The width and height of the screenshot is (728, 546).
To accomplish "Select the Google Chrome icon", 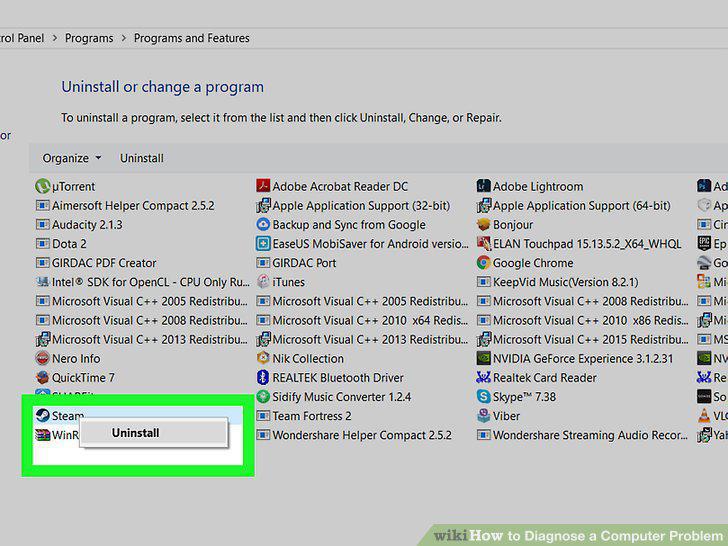I will point(483,263).
